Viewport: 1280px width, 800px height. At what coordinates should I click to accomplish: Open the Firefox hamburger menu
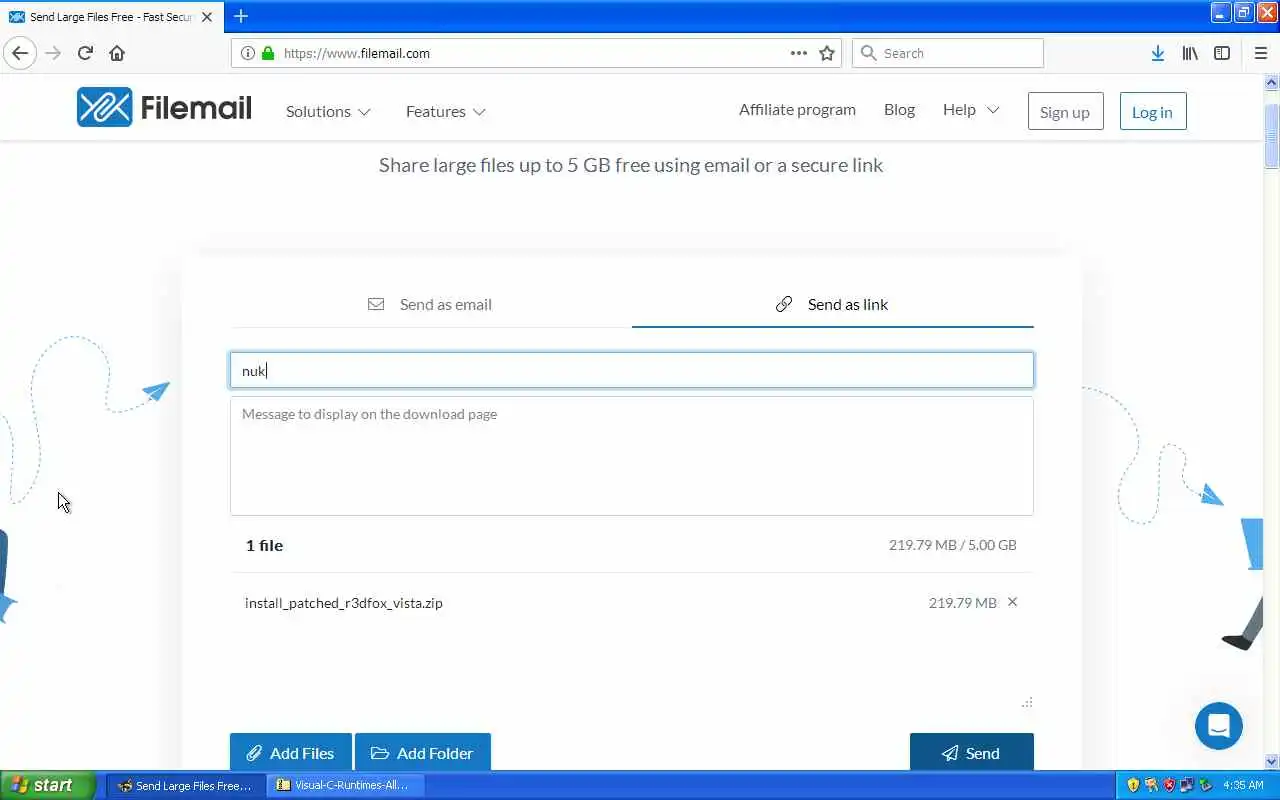[1260, 53]
